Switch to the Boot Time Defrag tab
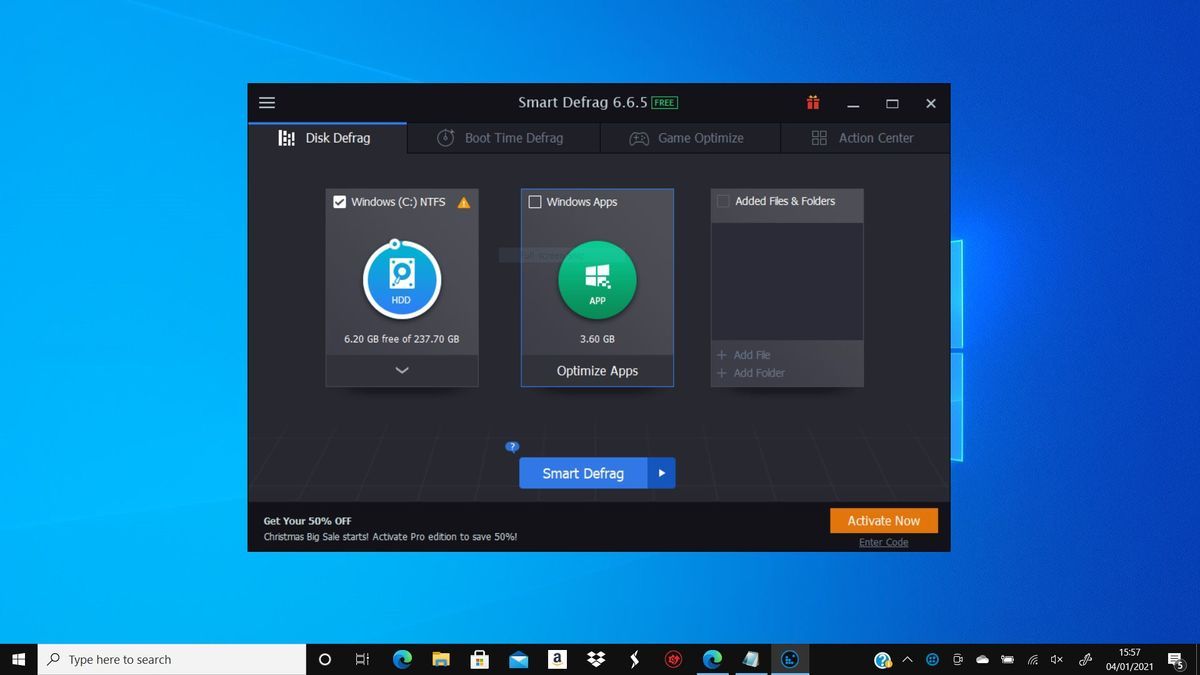 [x=503, y=138]
